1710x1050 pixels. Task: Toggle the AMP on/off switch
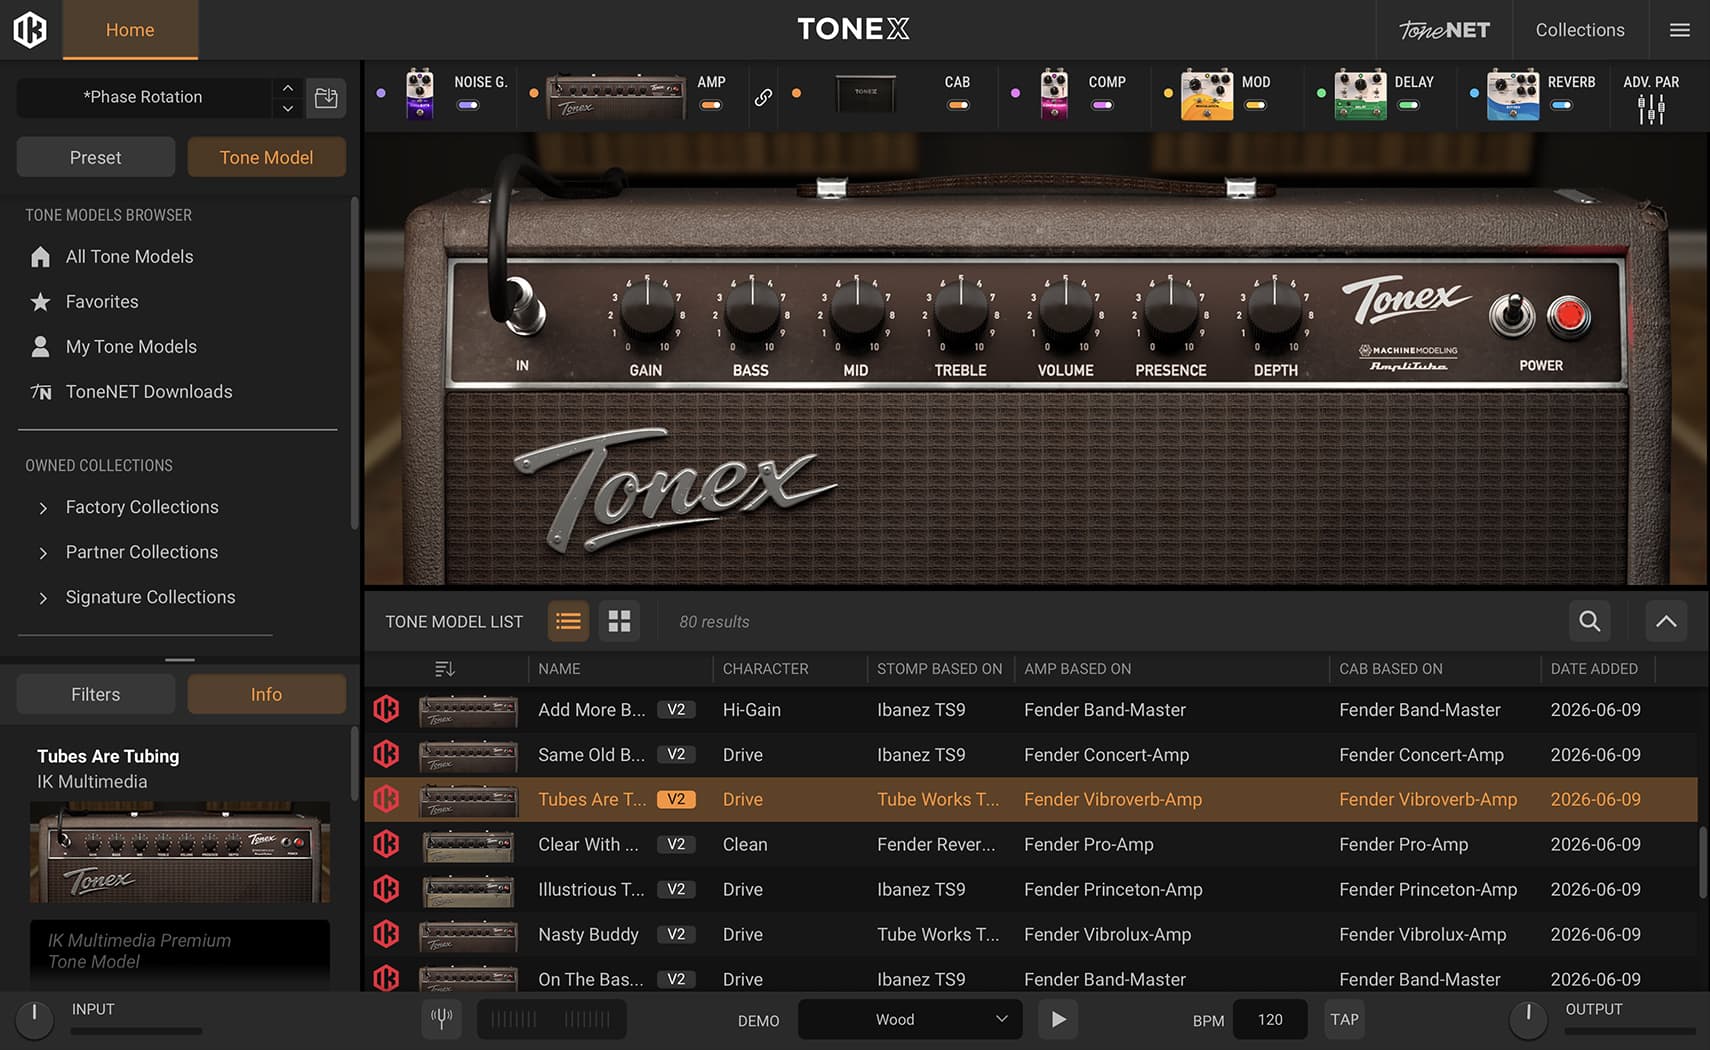(710, 105)
